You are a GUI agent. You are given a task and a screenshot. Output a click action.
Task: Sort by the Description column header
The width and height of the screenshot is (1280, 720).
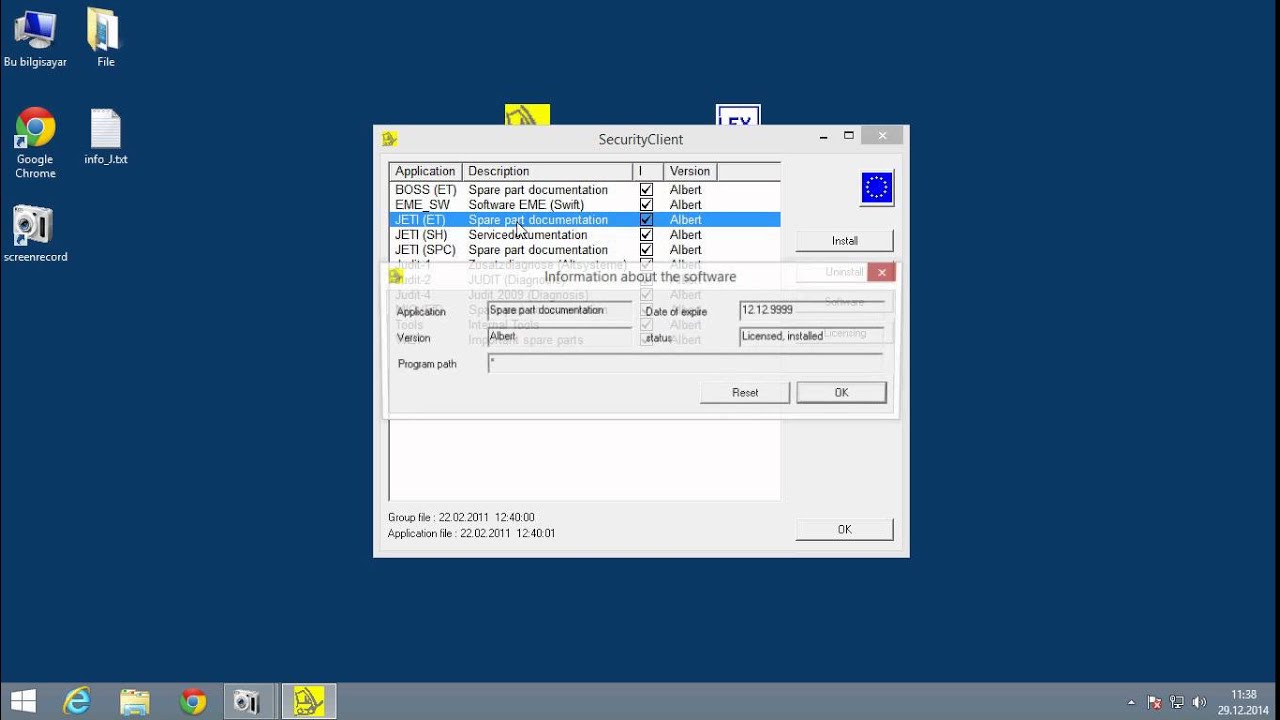[x=547, y=171]
